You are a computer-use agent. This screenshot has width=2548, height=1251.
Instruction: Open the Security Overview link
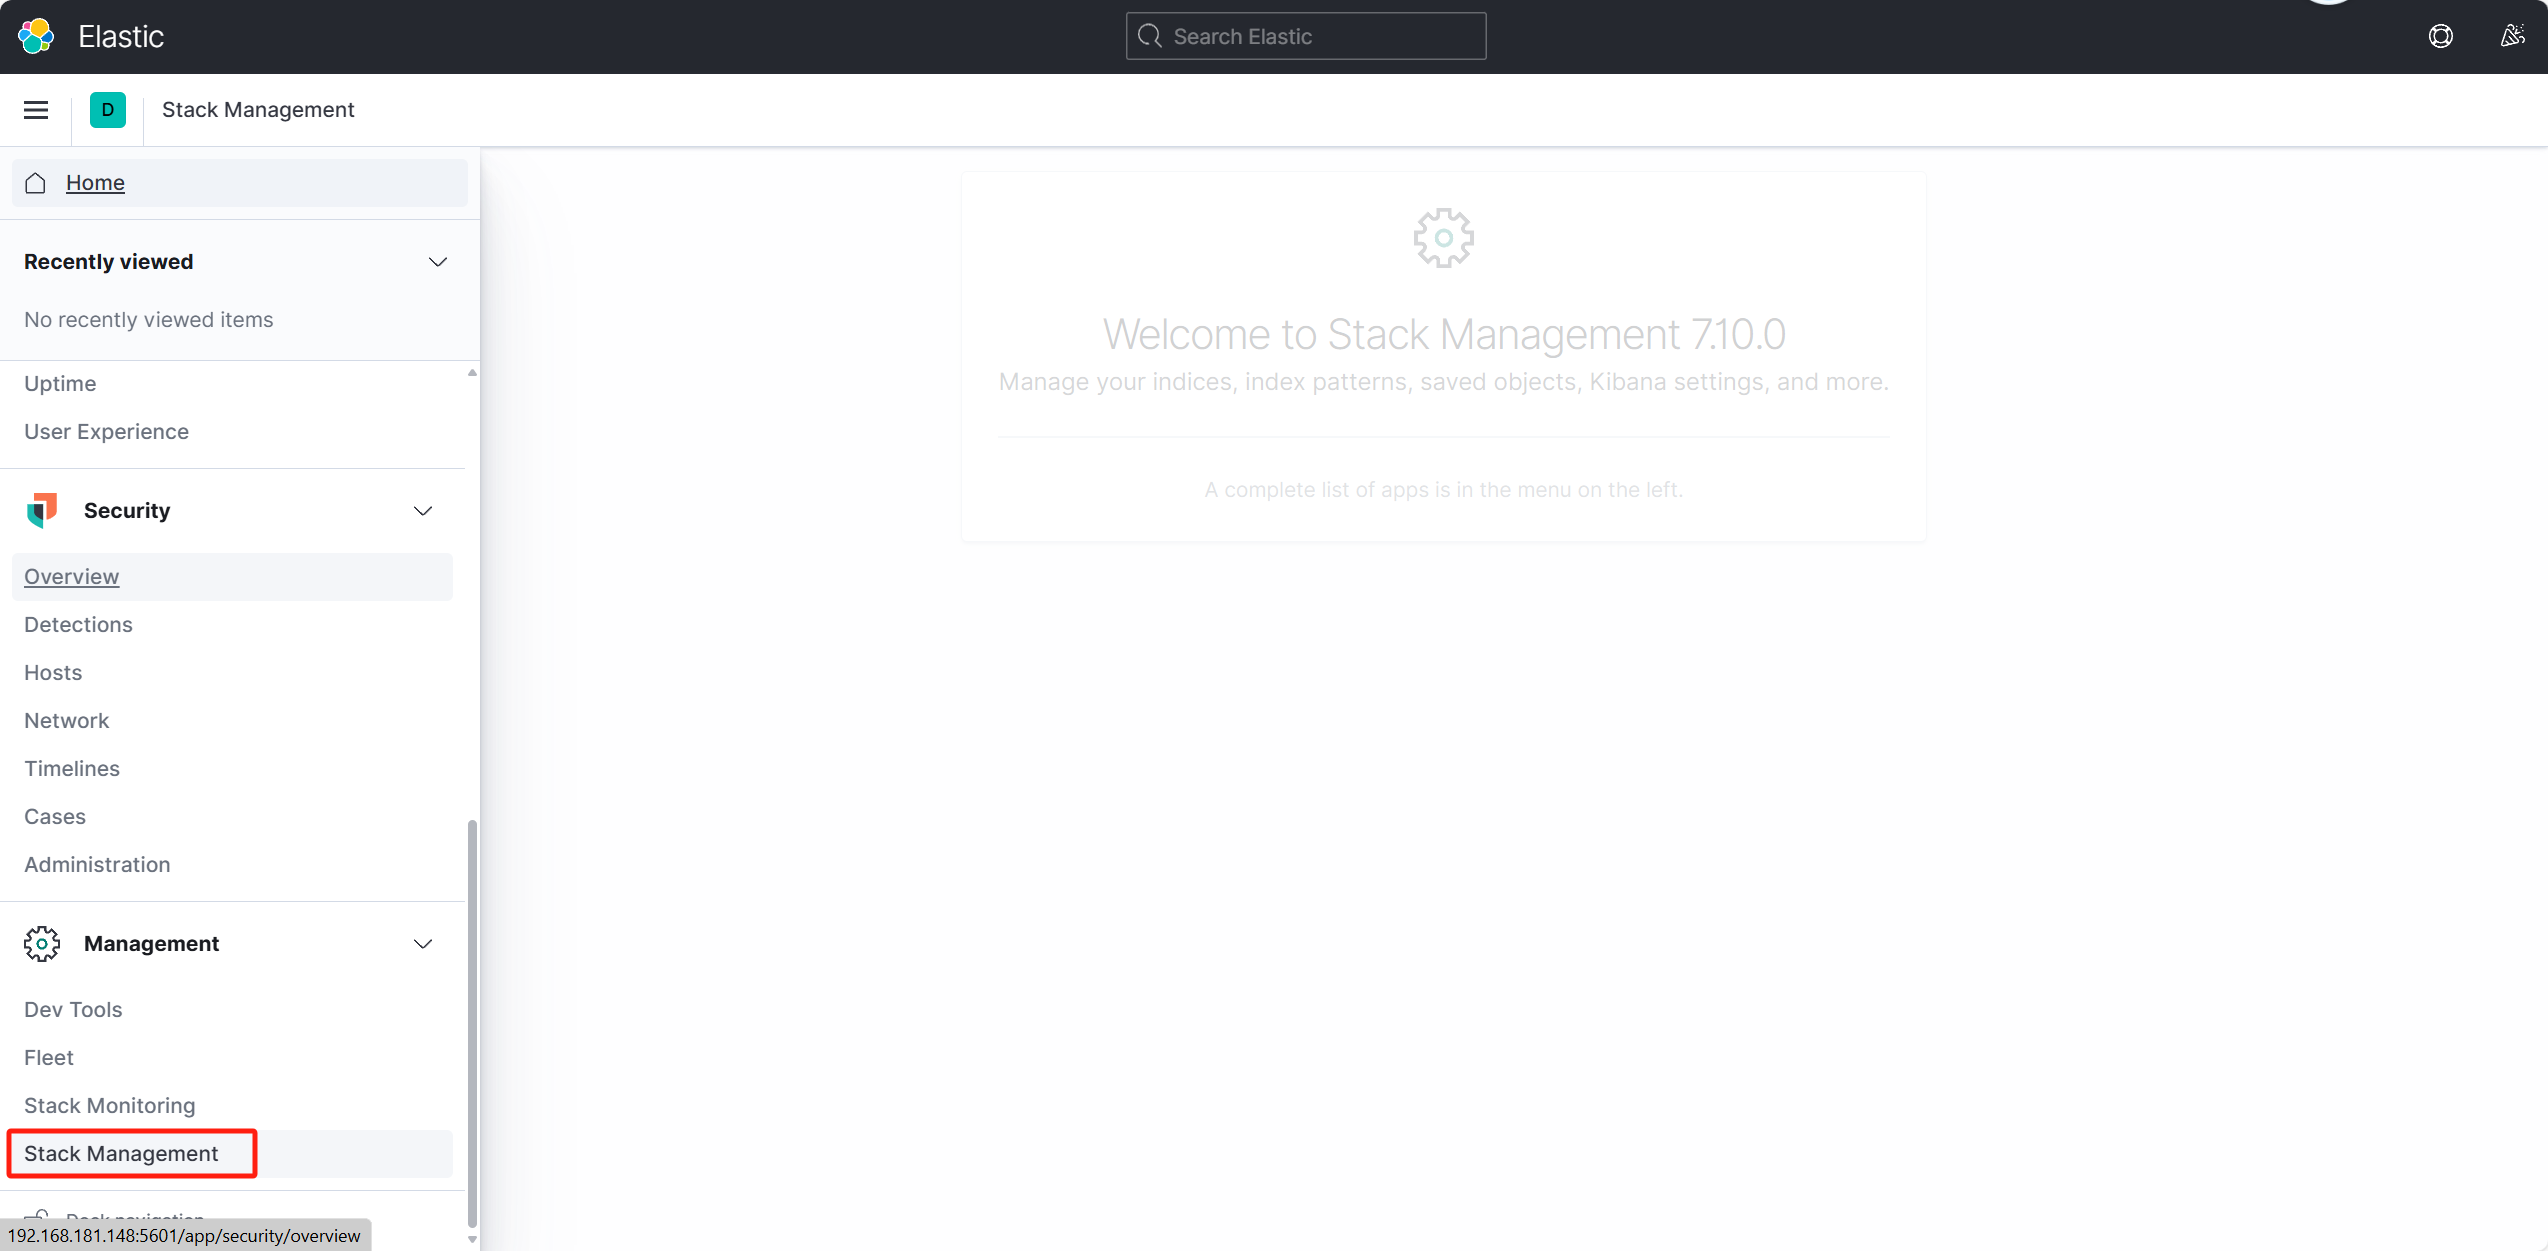click(x=72, y=576)
